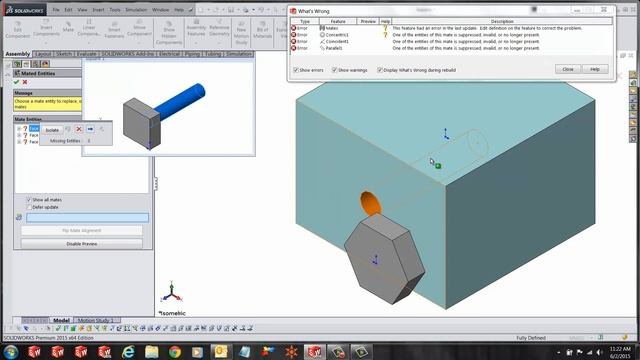Open Chrome from taskbar
640x360 pixels.
click(175, 352)
